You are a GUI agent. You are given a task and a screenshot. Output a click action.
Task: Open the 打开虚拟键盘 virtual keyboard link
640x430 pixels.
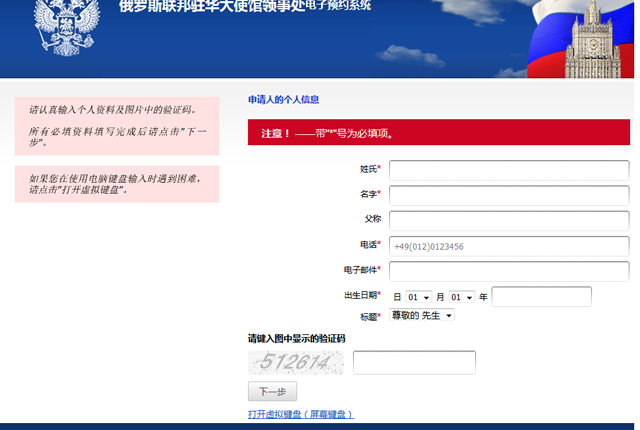(x=300, y=414)
